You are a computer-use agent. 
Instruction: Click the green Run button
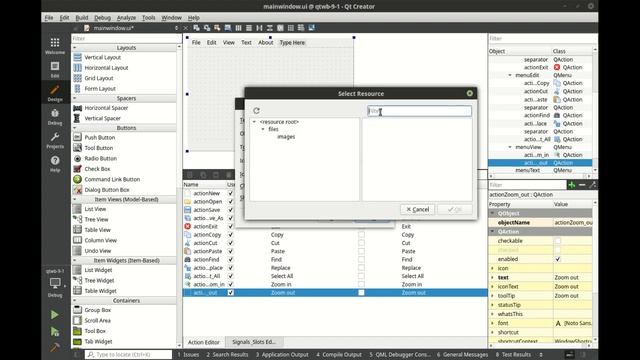click(x=55, y=315)
